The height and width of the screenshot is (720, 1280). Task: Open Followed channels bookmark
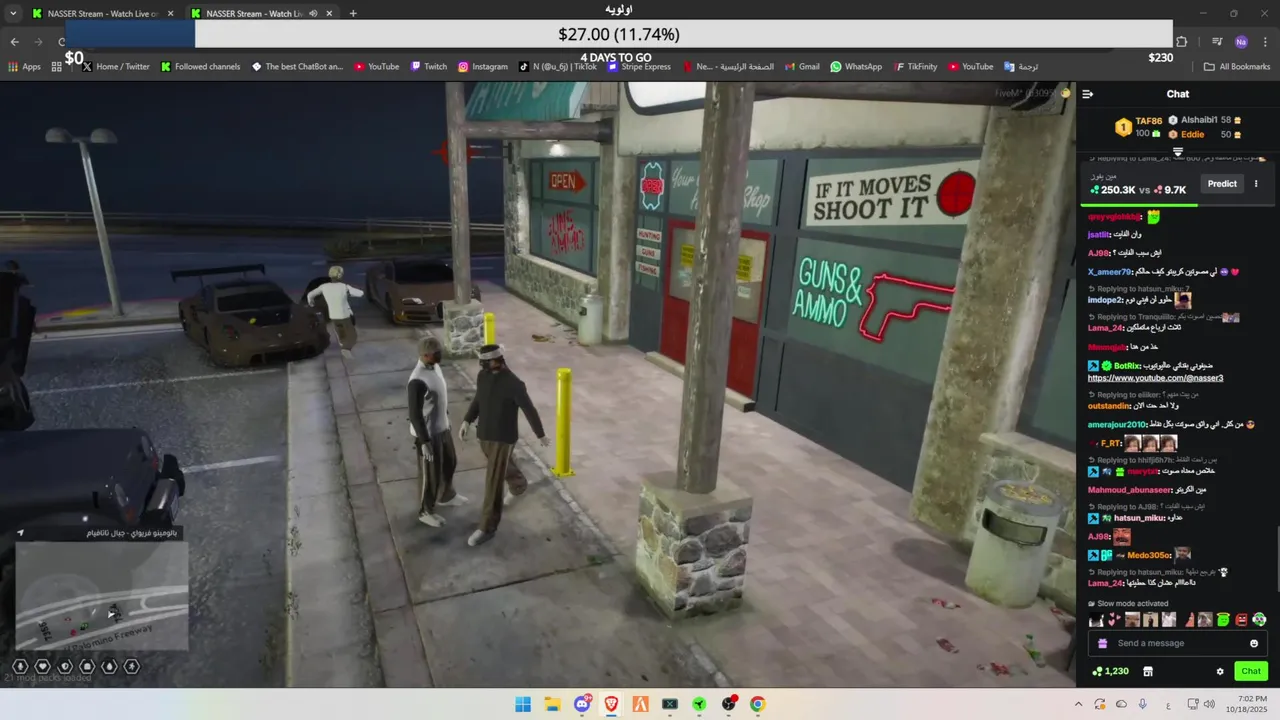(200, 67)
